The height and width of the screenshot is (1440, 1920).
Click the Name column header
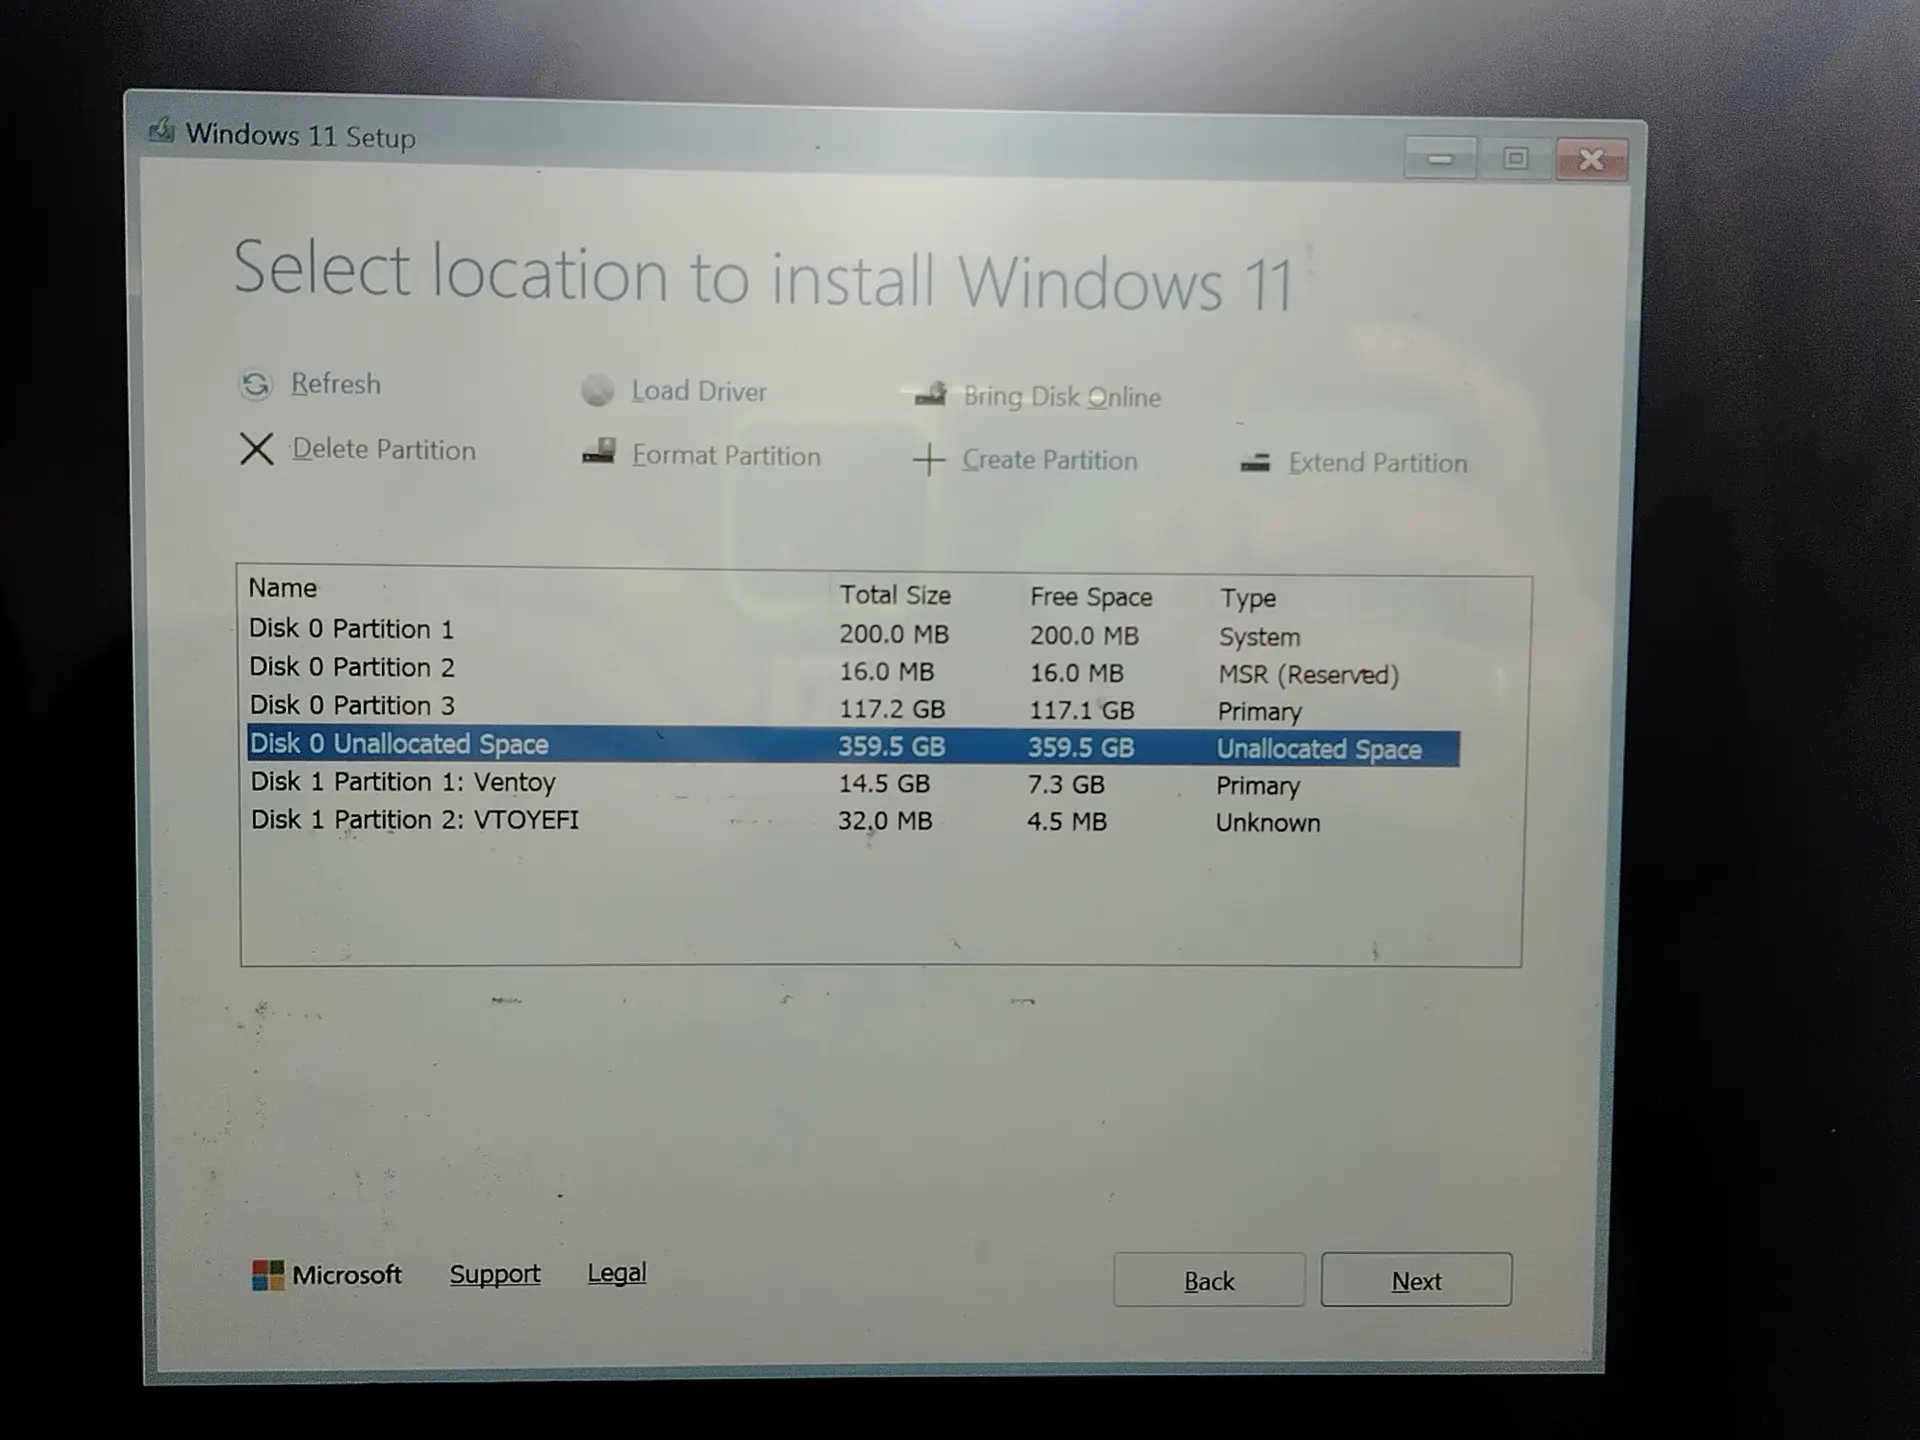pyautogui.click(x=283, y=588)
